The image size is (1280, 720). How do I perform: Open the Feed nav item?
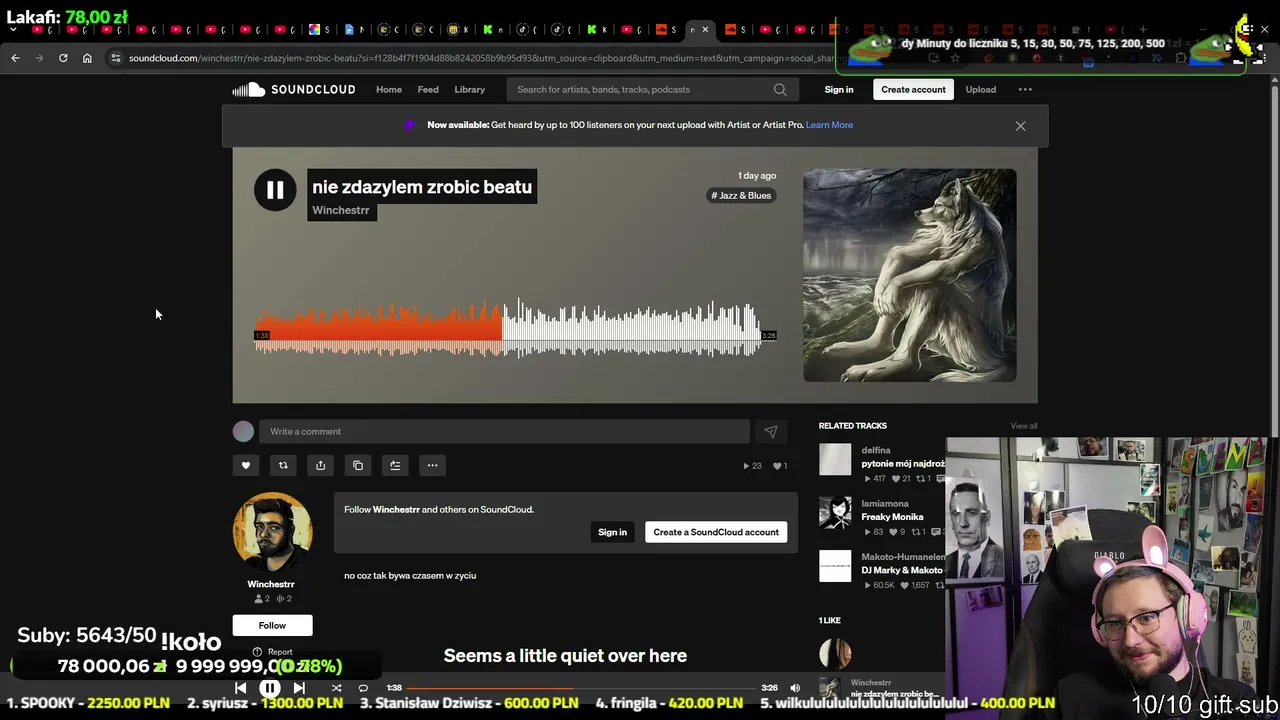point(428,90)
